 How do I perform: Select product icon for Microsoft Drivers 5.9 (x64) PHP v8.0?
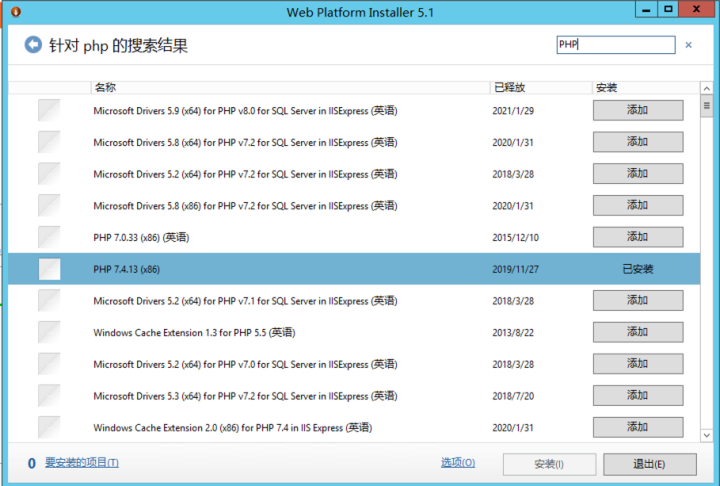click(x=49, y=110)
